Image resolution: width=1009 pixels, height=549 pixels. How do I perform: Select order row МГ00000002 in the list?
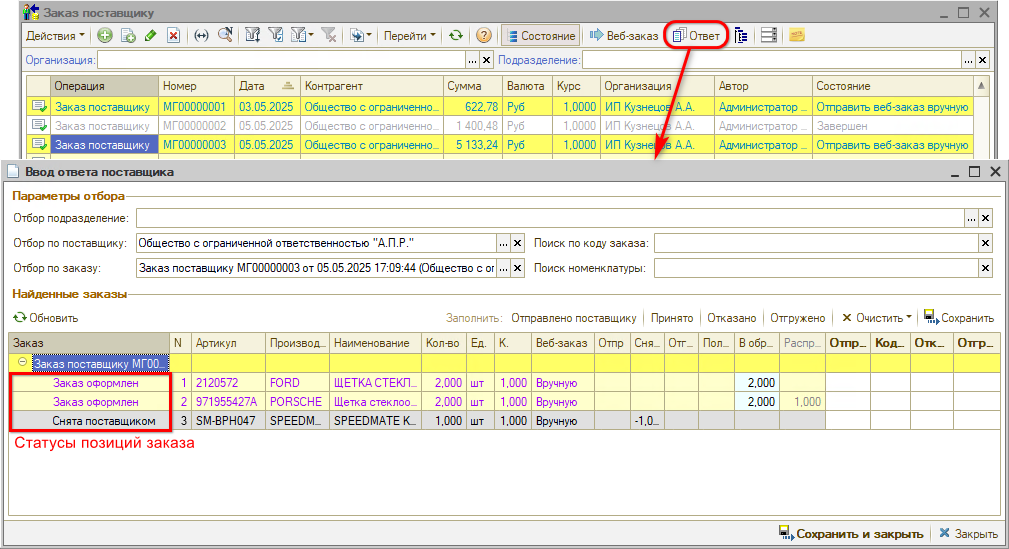coord(194,126)
